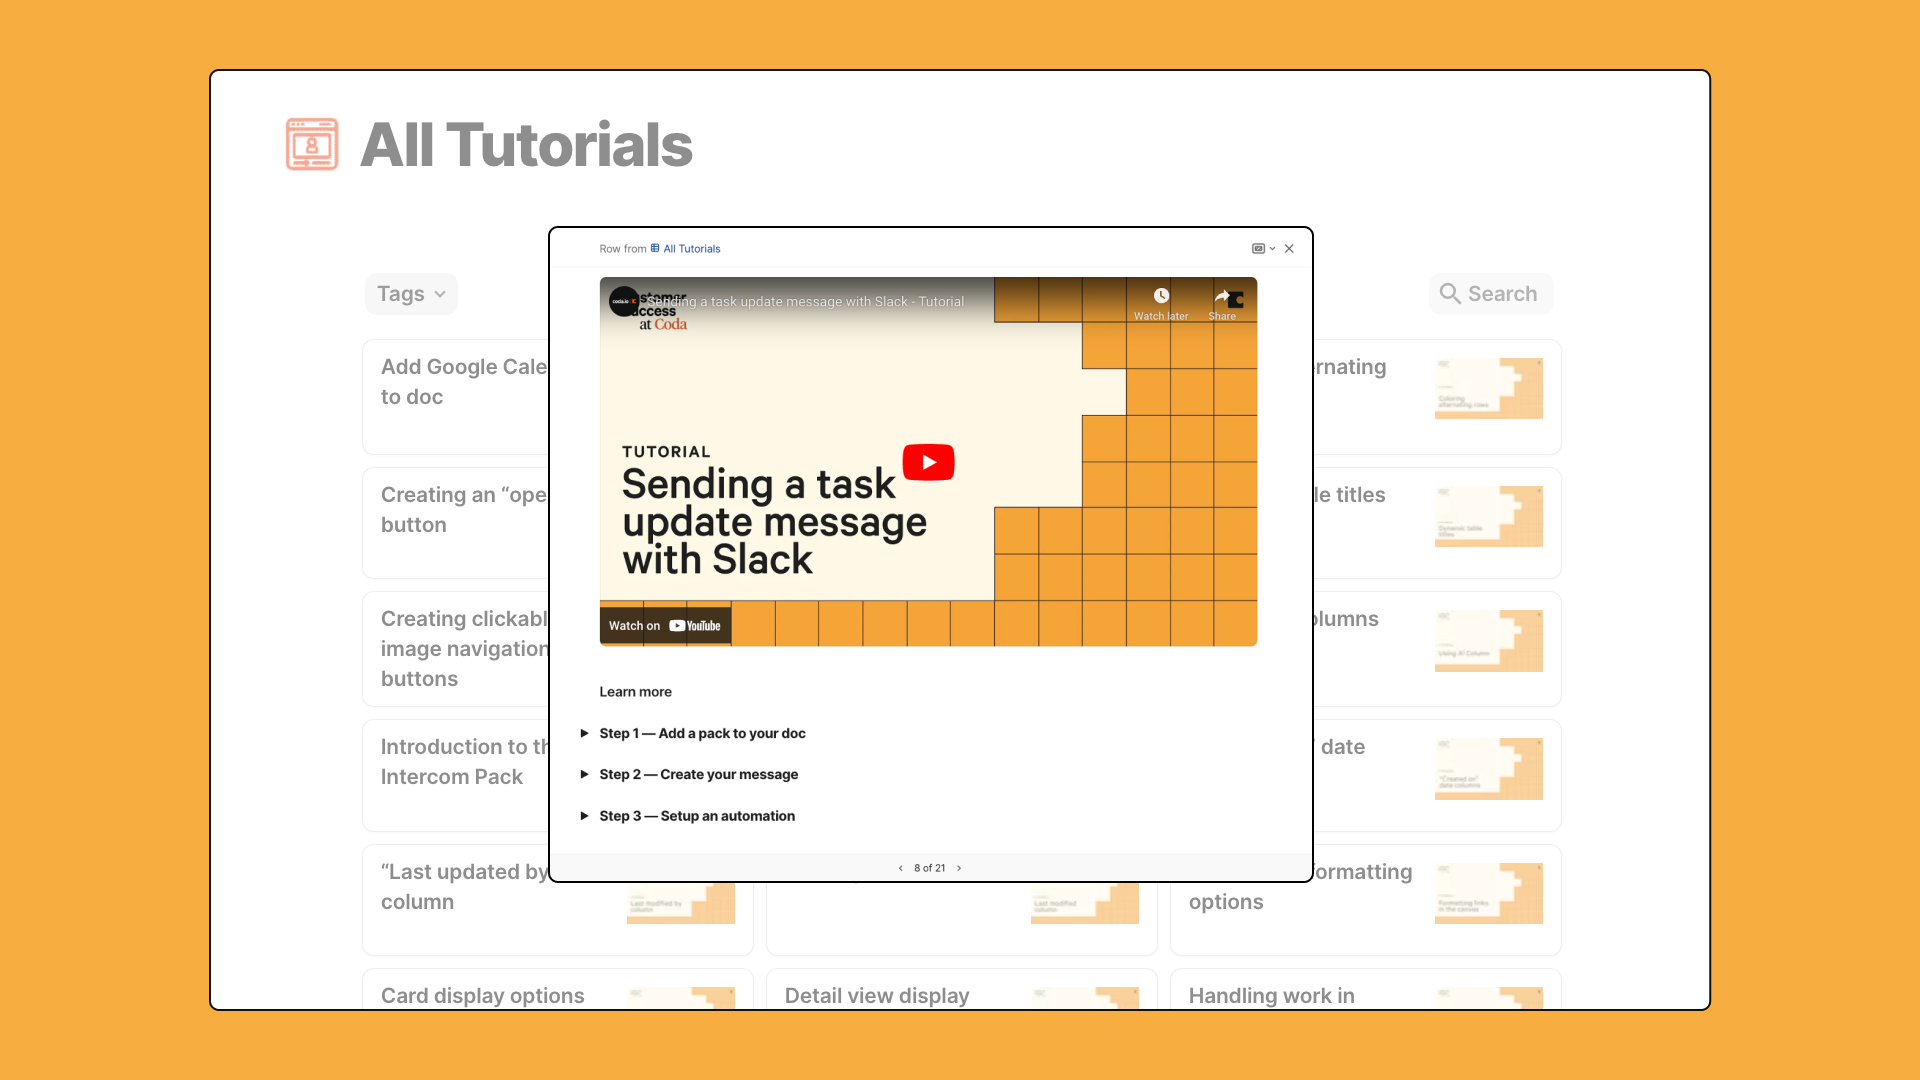Image resolution: width=1920 pixels, height=1080 pixels.
Task: Click the All Tutorials page icon
Action: point(312,144)
